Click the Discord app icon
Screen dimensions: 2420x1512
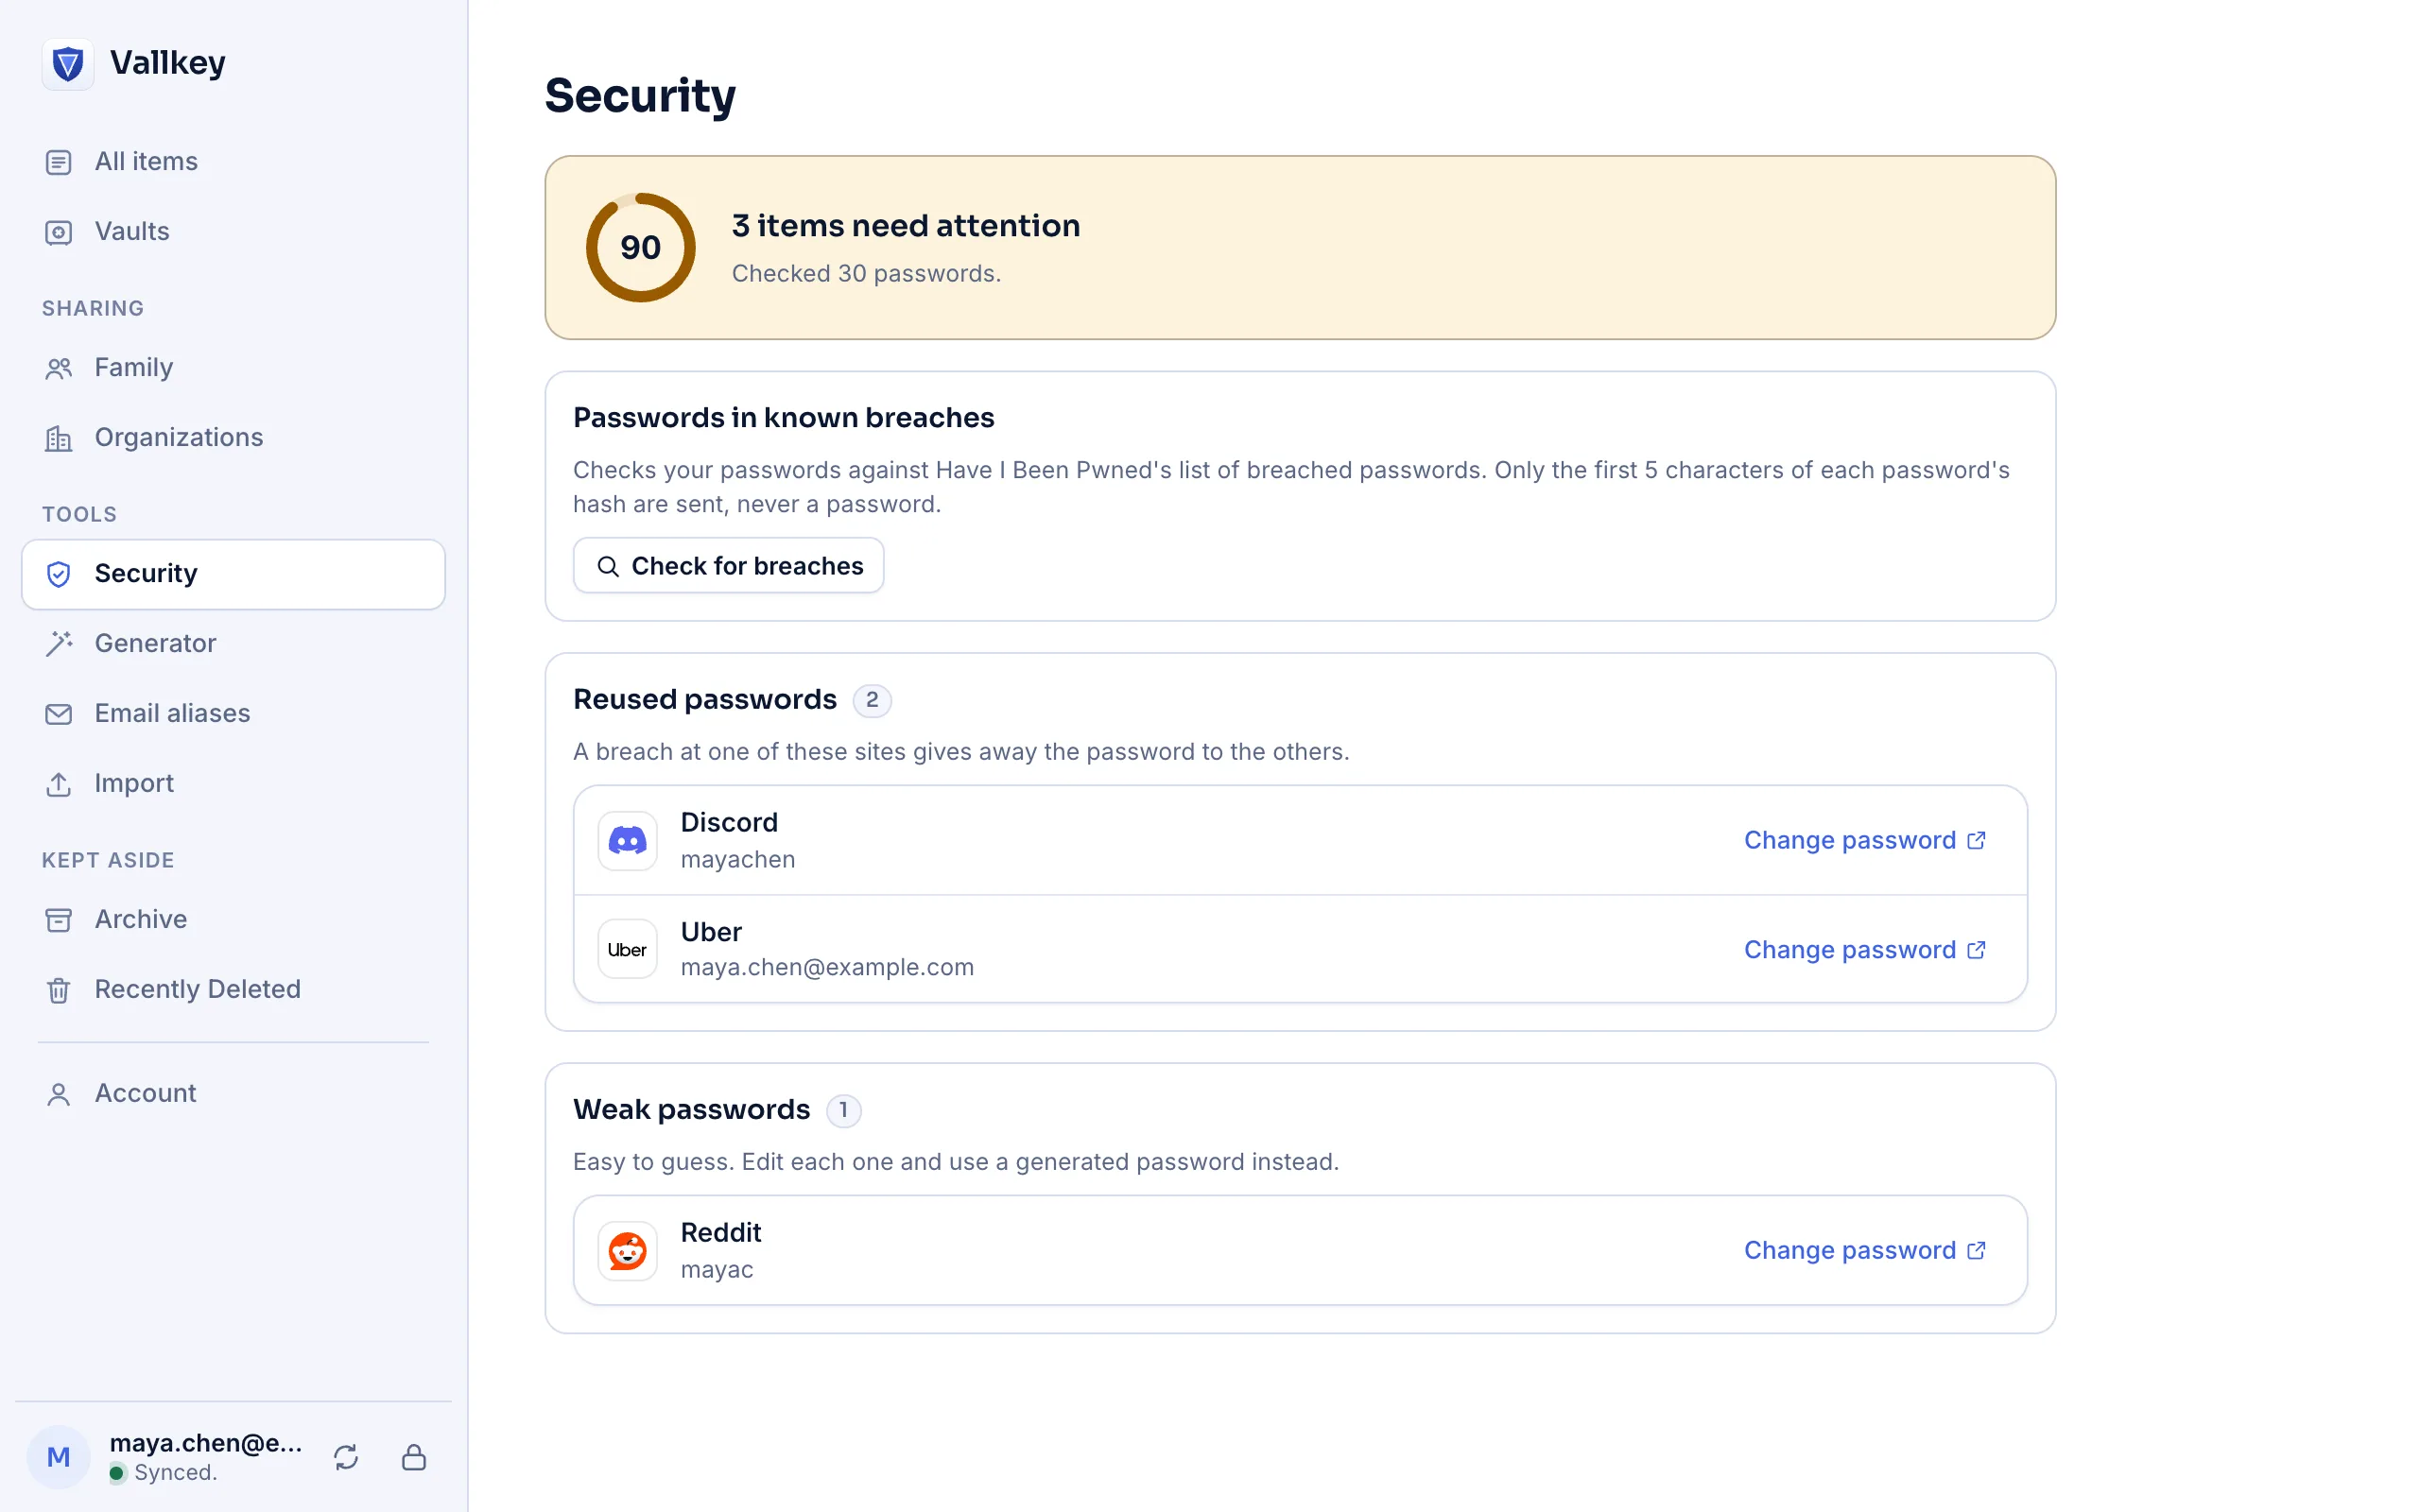click(627, 841)
